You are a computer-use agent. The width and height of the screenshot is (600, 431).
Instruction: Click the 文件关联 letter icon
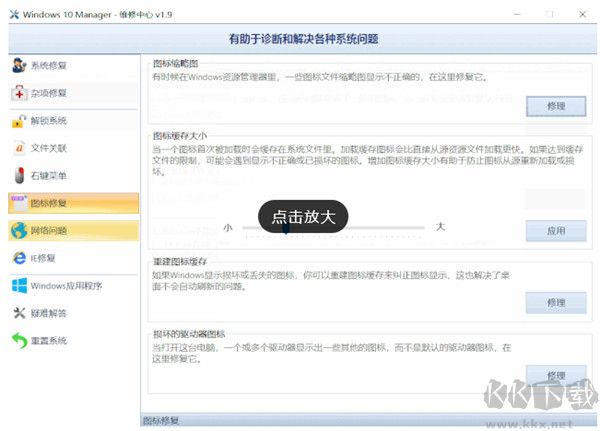coord(19,148)
